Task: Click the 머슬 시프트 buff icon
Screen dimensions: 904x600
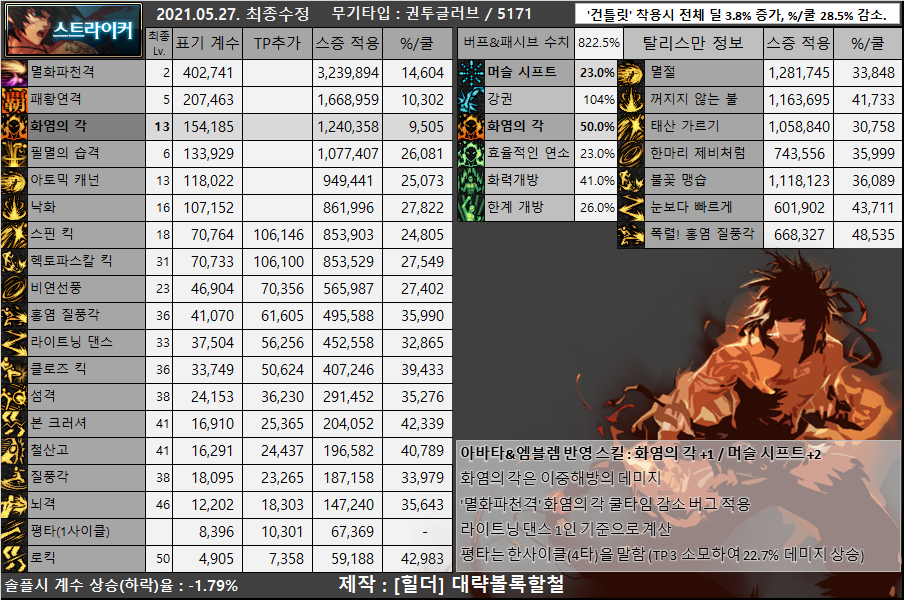Action: pyautogui.click(x=471, y=73)
